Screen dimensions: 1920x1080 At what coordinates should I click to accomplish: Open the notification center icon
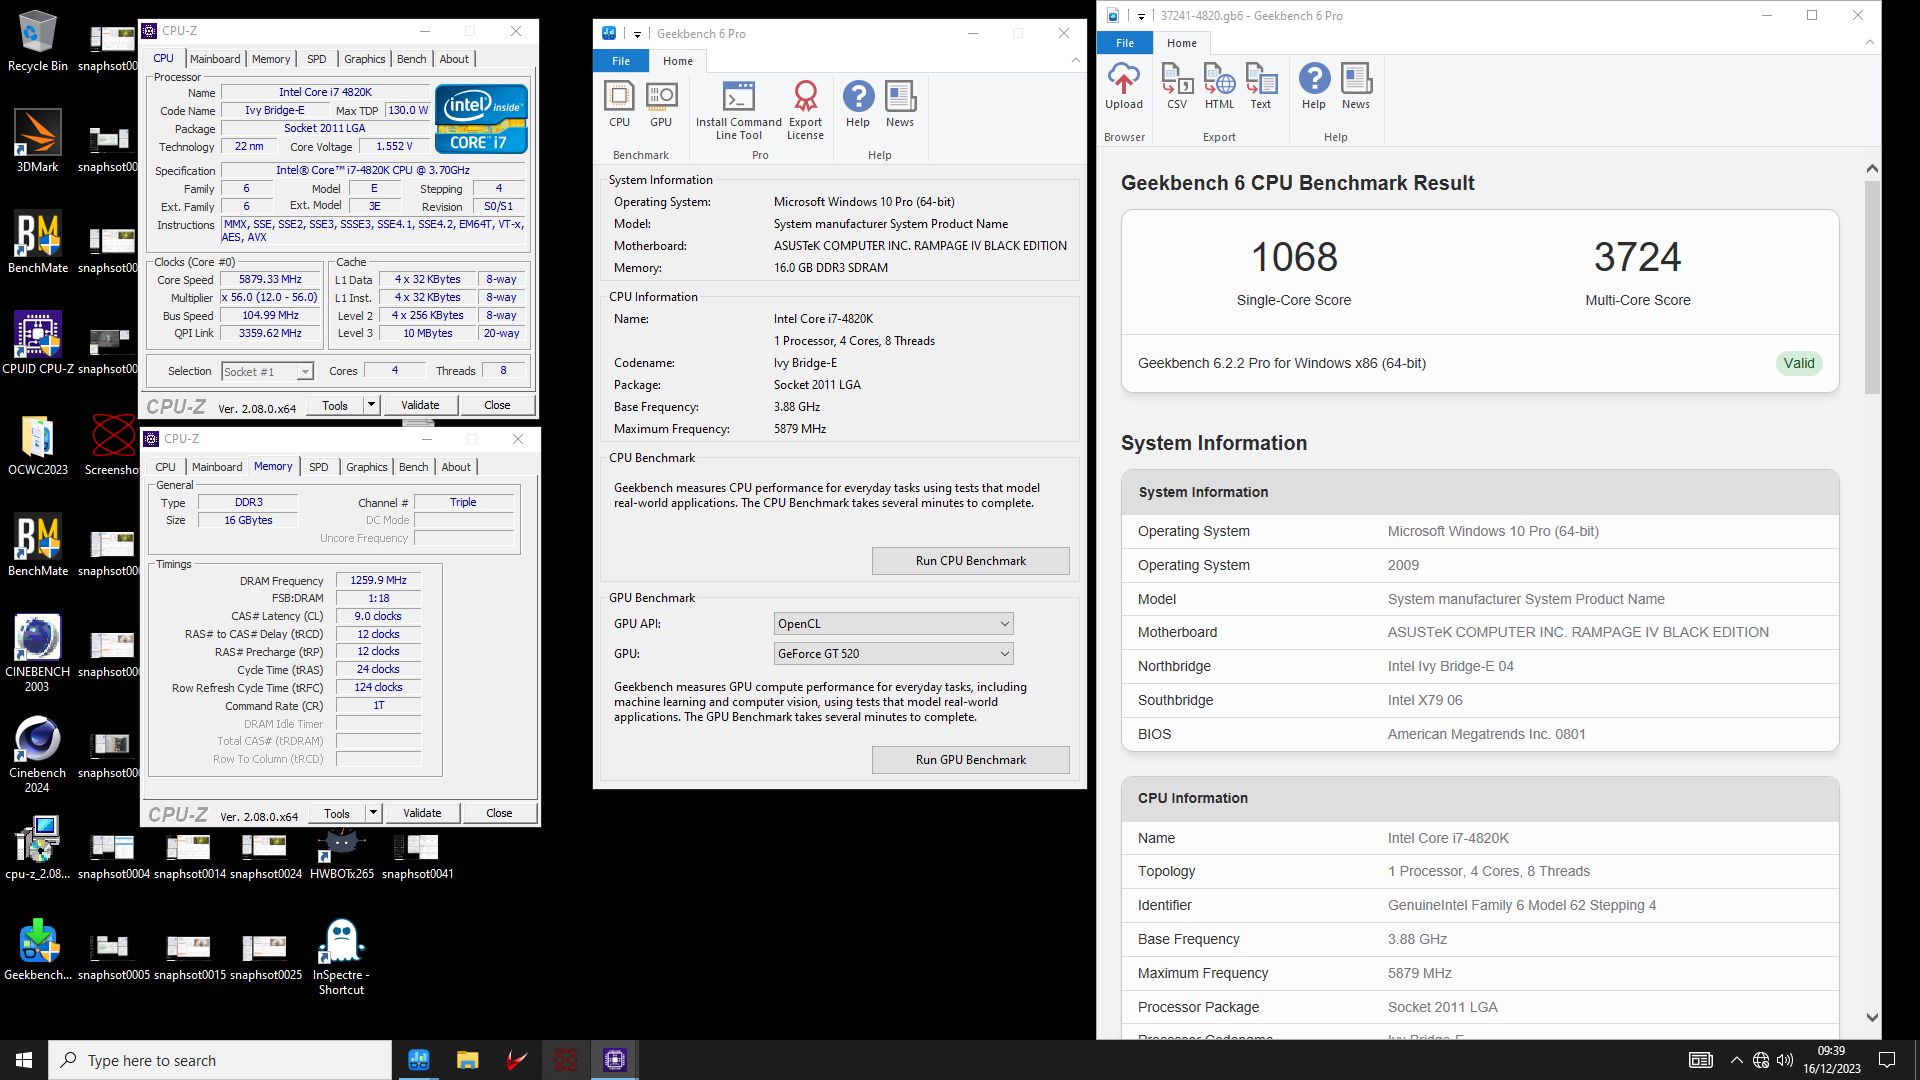tap(1887, 1060)
